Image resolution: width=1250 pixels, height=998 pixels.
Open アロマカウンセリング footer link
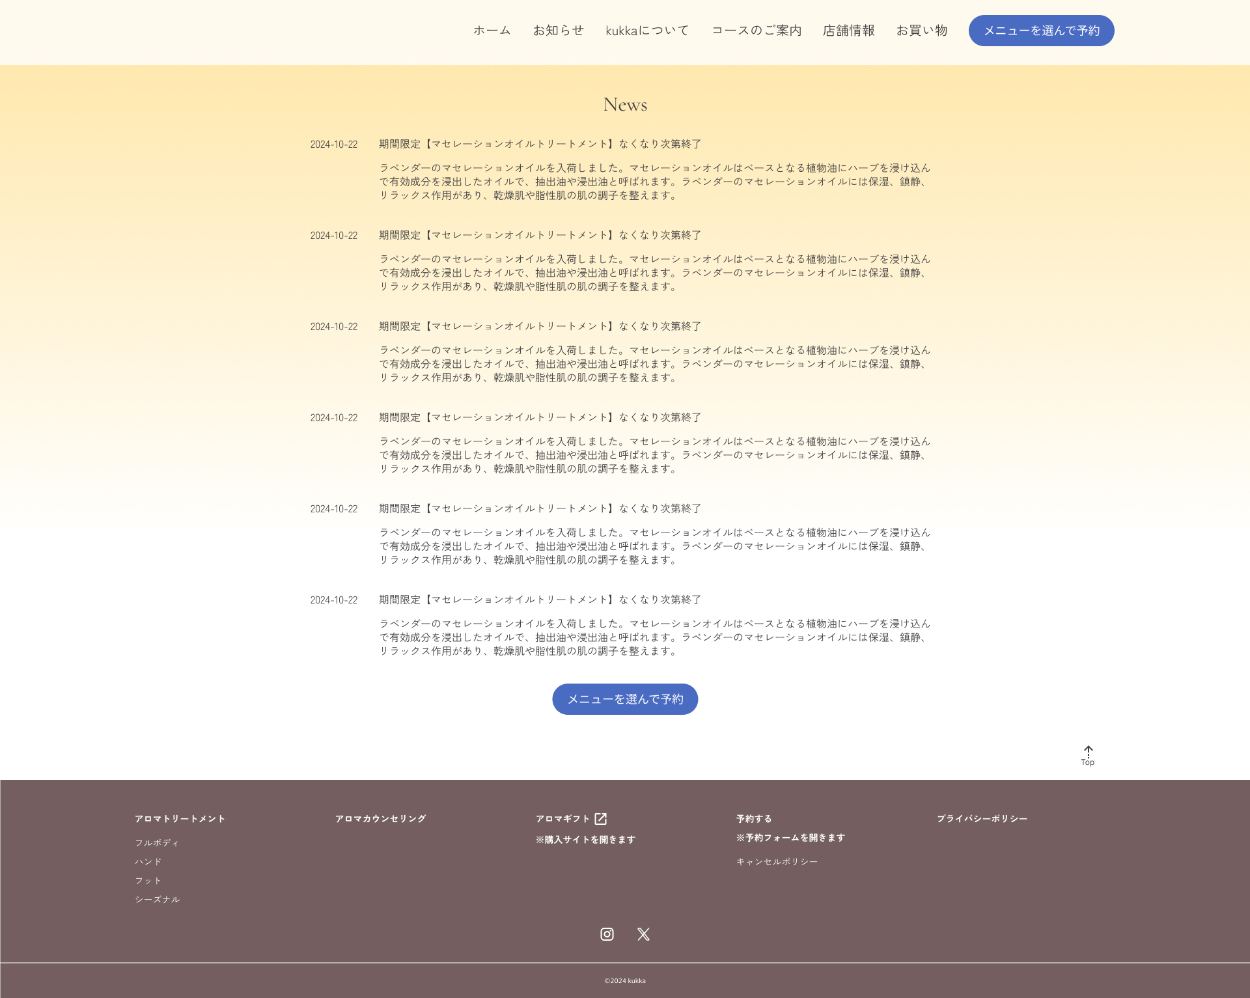[x=381, y=819]
